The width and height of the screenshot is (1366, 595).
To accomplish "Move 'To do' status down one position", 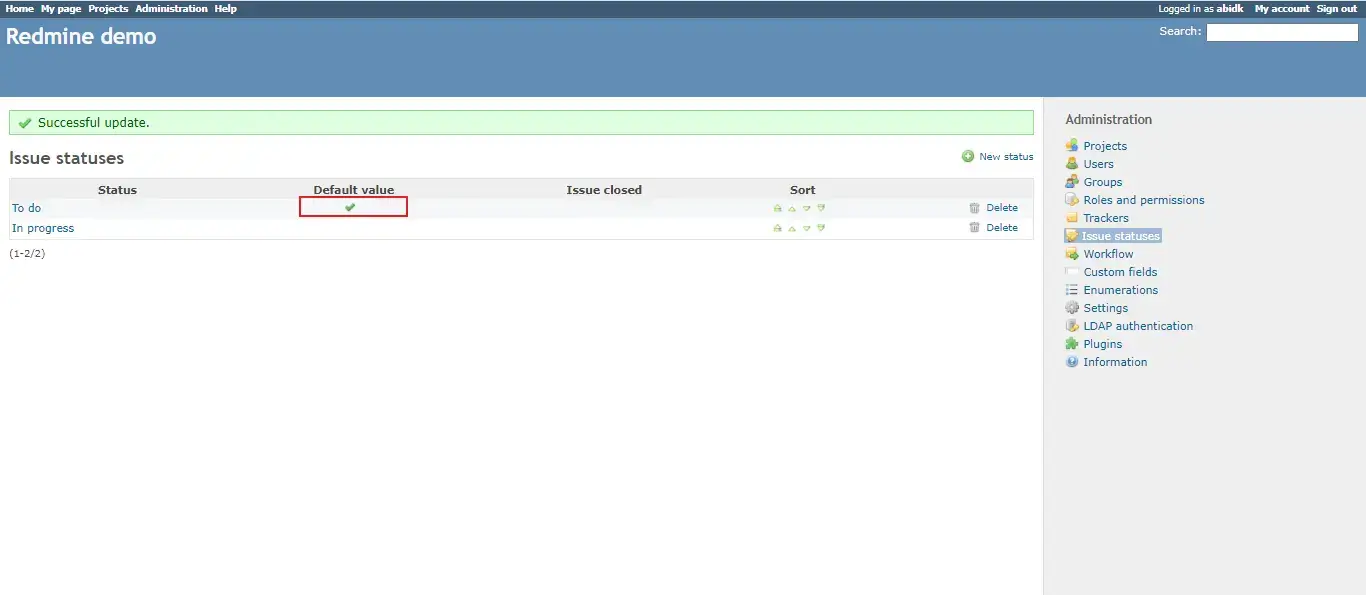I will click(806, 208).
